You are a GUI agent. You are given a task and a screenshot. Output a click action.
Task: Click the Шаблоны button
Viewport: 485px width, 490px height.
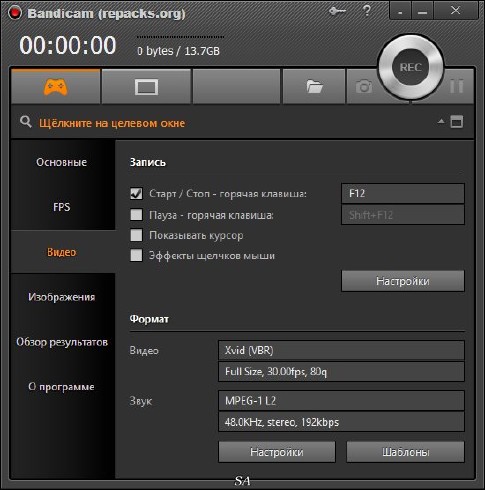[x=405, y=452]
